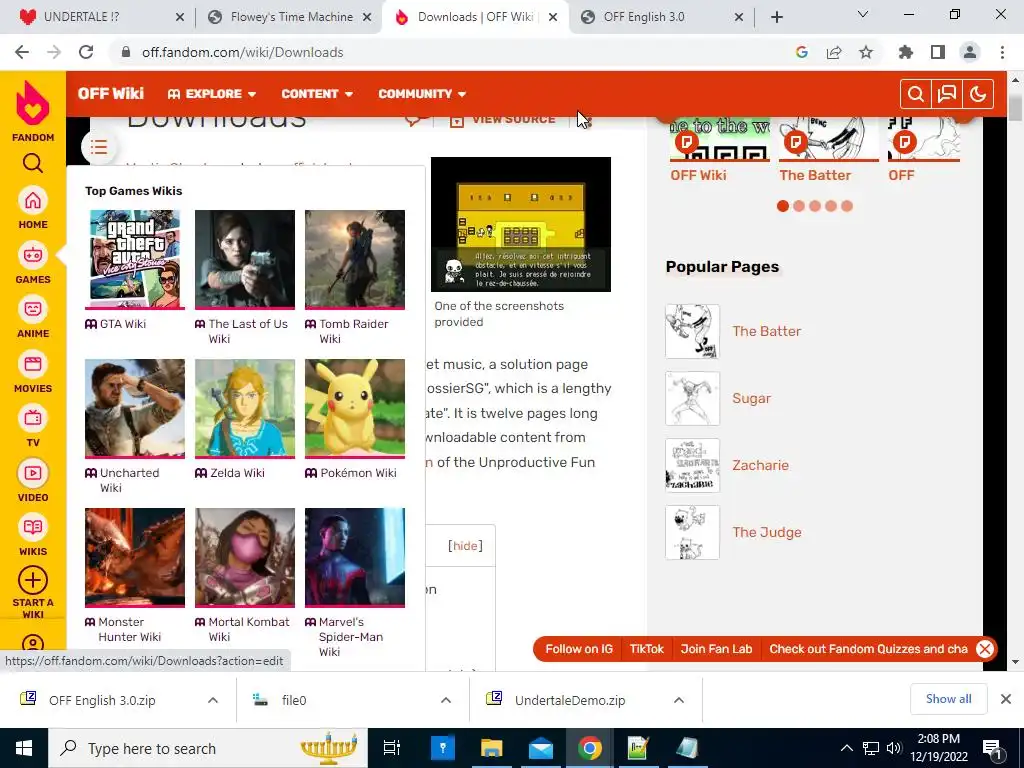Click Join Fan Lab button
The width and height of the screenshot is (1024, 768).
[716, 649]
